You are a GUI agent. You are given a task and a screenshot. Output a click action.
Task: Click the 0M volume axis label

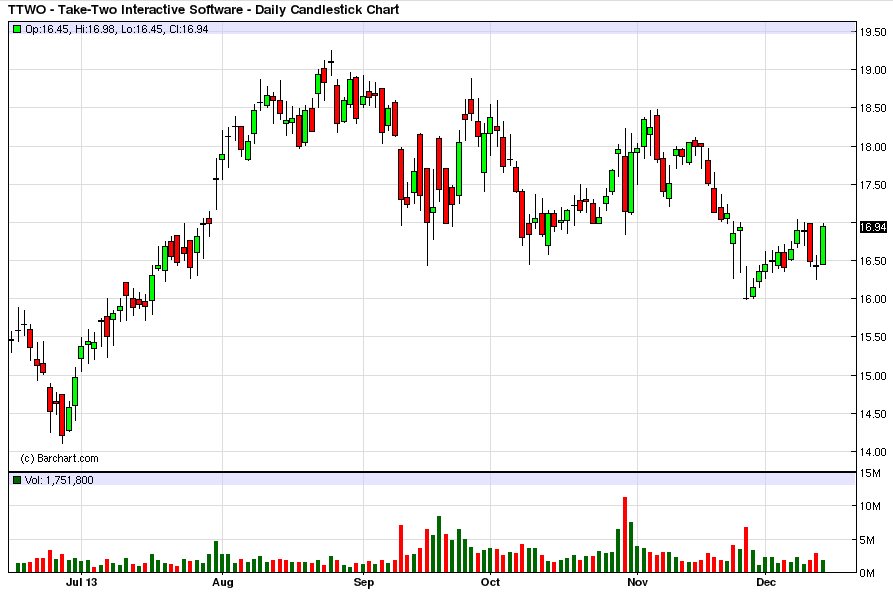coord(867,573)
